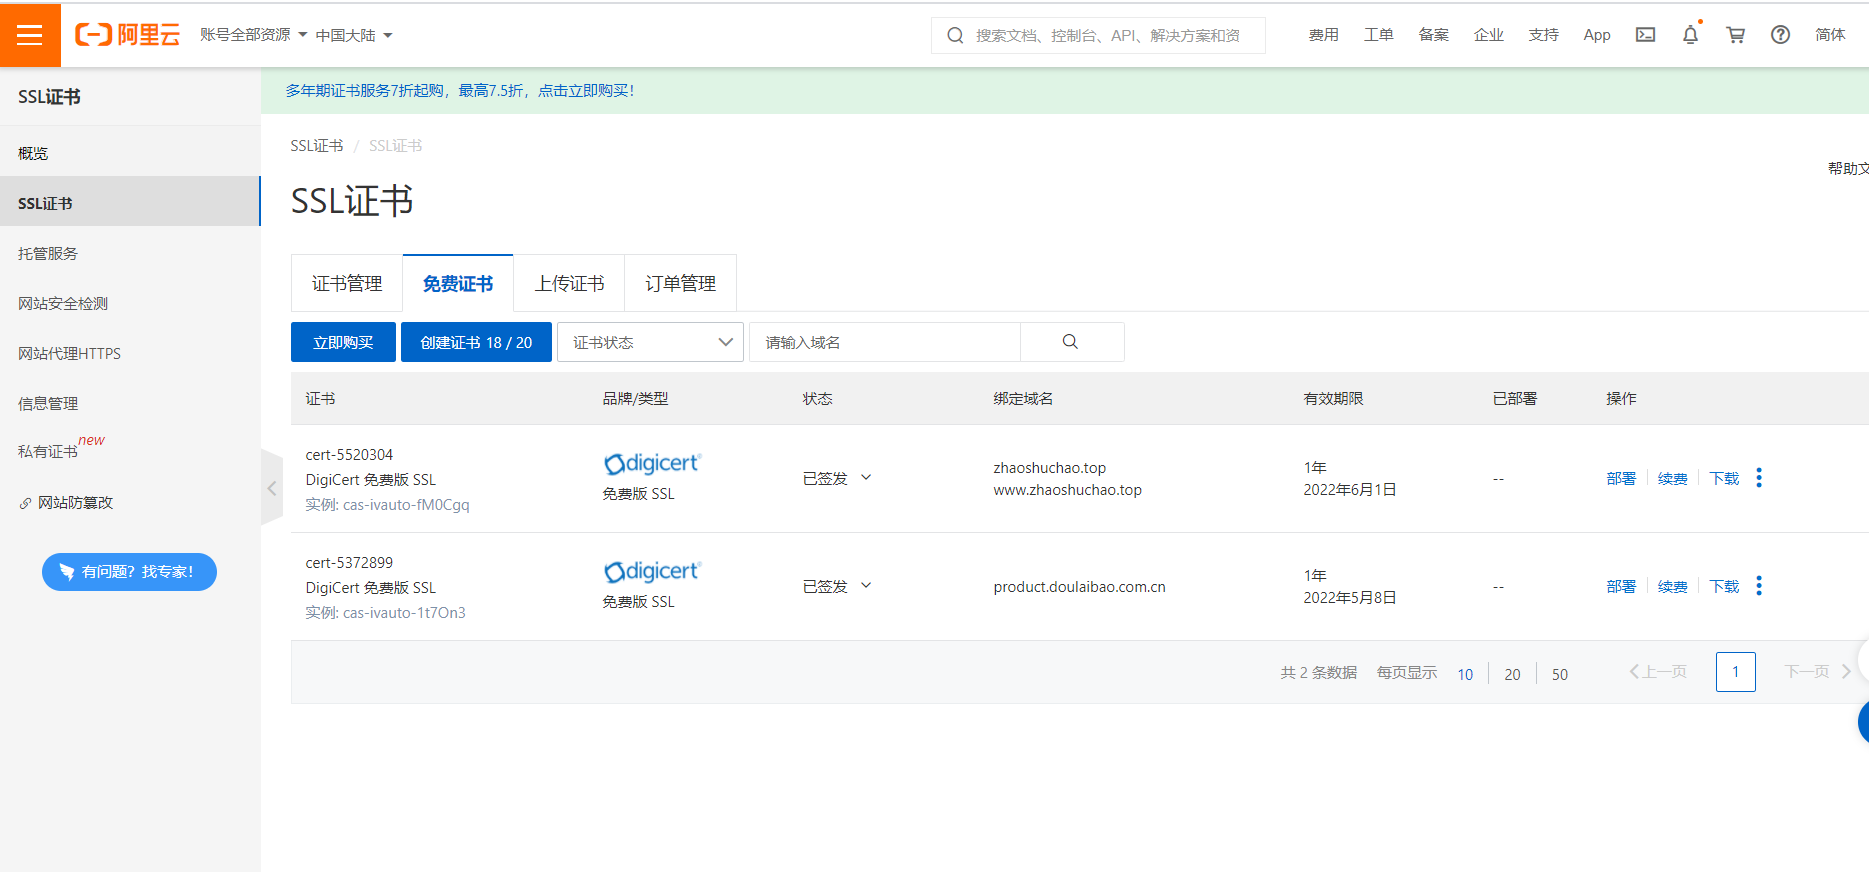Click 续费 for cert-5372899
The width and height of the screenshot is (1869, 872).
(1672, 586)
